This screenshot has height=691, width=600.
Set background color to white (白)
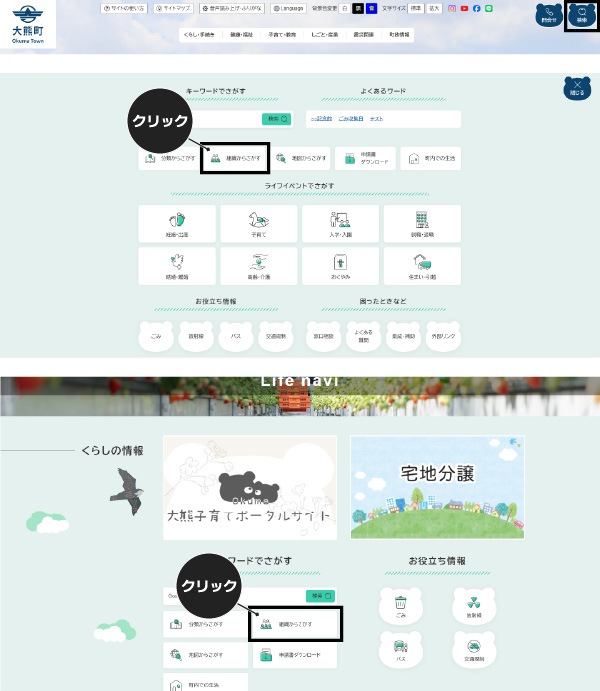pyautogui.click(x=345, y=8)
